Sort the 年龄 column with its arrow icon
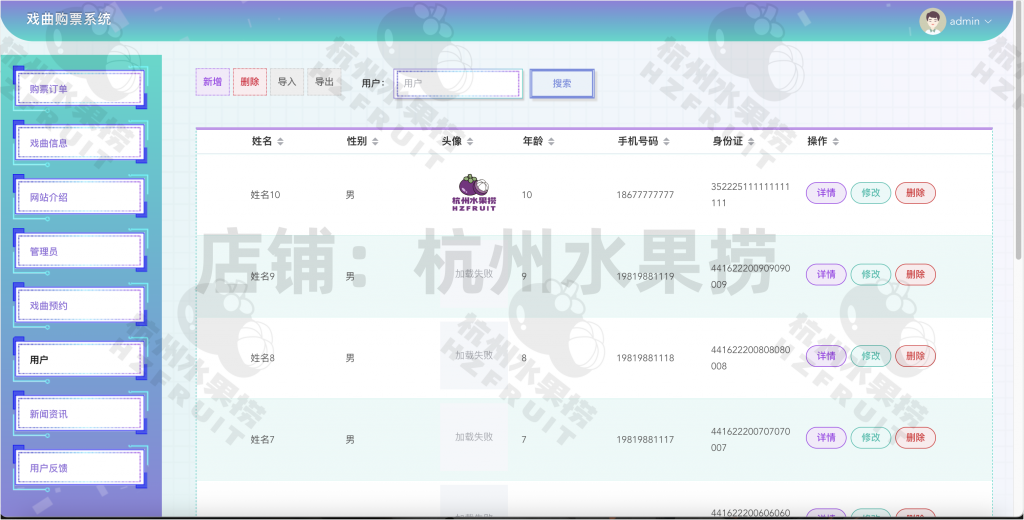Viewport: 1024px width, 520px height. [x=551, y=141]
